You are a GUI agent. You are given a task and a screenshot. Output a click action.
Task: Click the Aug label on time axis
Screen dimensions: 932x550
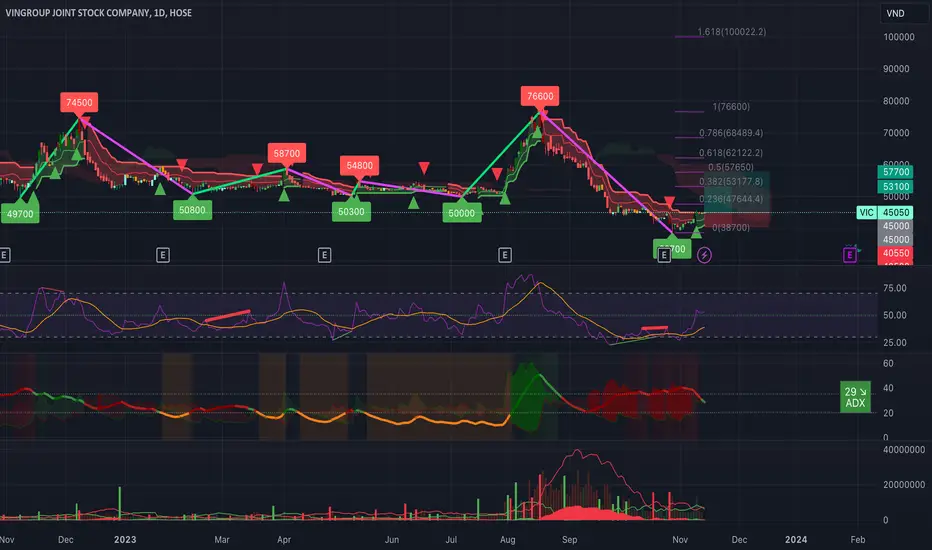[x=508, y=539]
